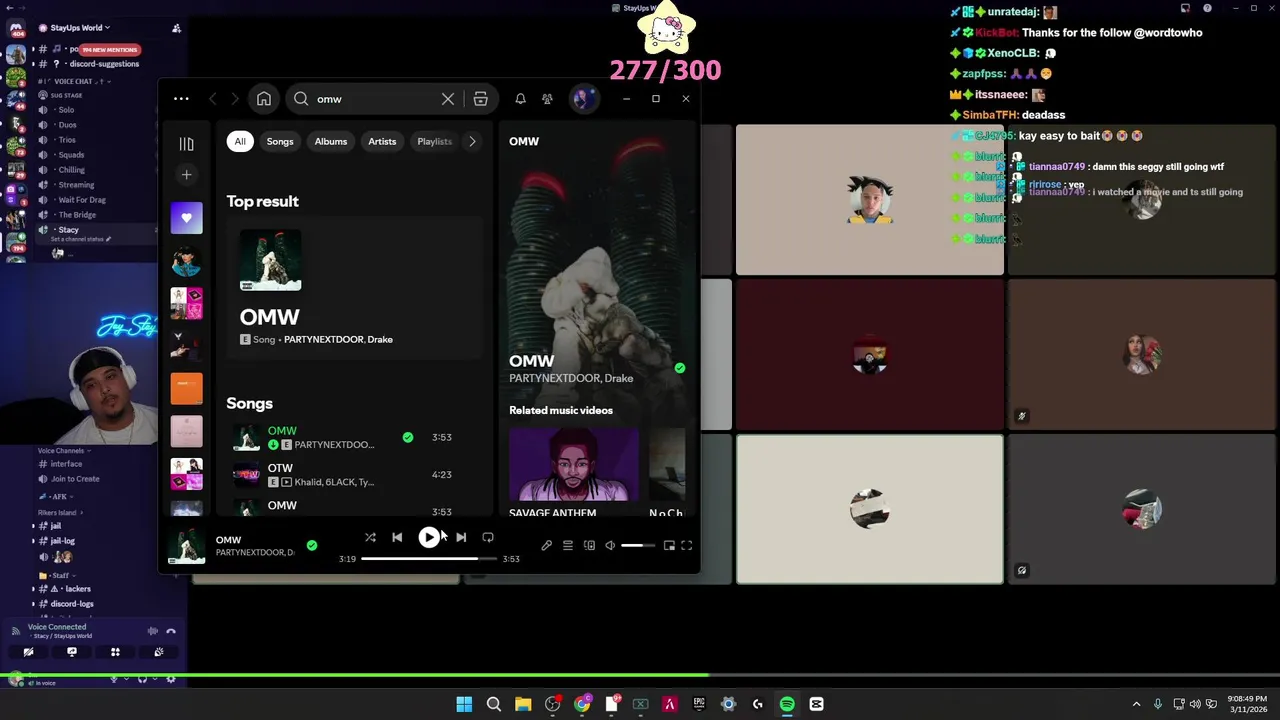Navigate back in Spotify
The width and height of the screenshot is (1280, 720).
212,99
